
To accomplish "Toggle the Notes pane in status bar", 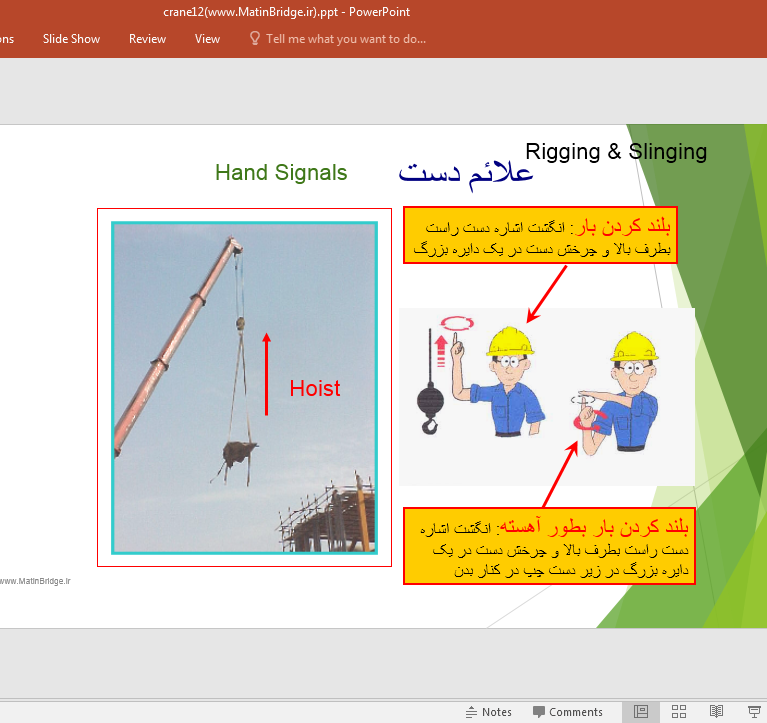I will (x=488, y=712).
